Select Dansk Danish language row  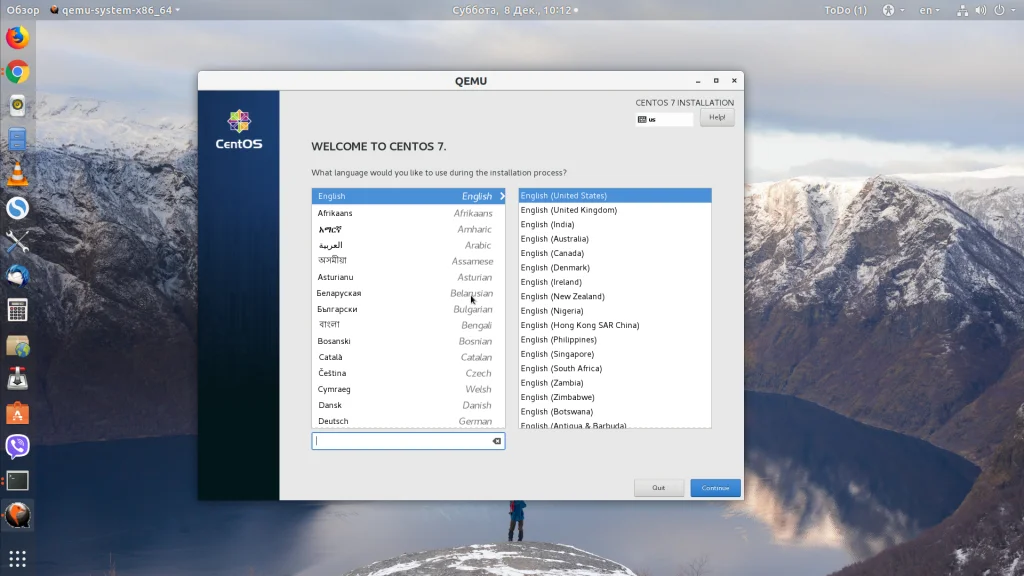pyautogui.click(x=408, y=405)
